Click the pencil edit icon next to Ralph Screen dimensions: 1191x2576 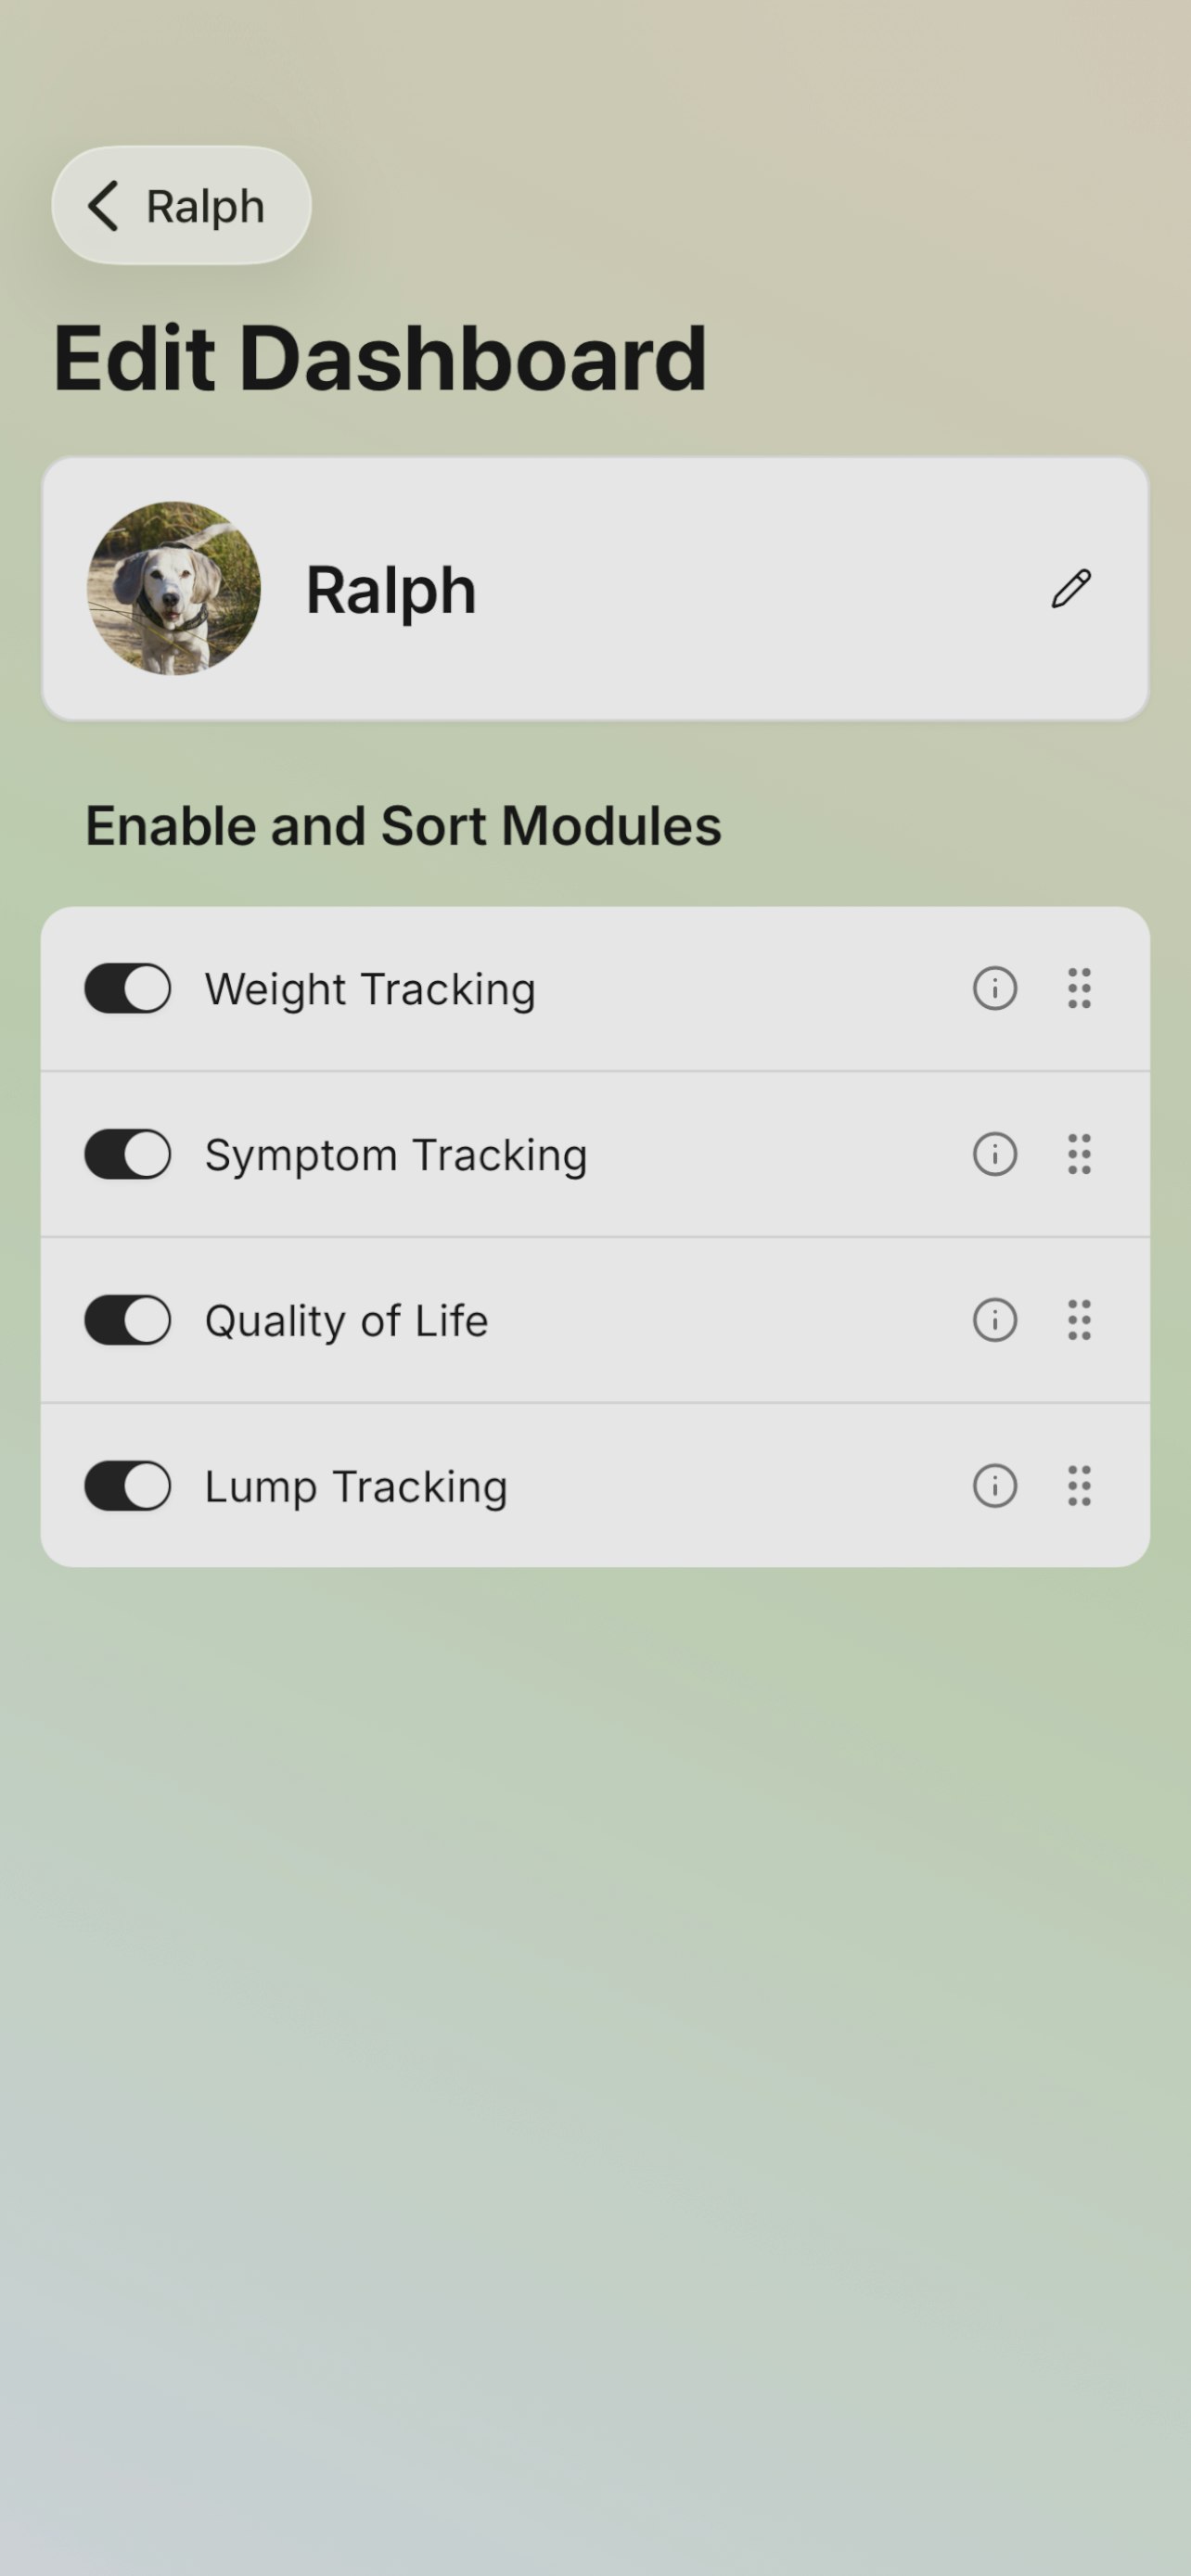[1069, 588]
